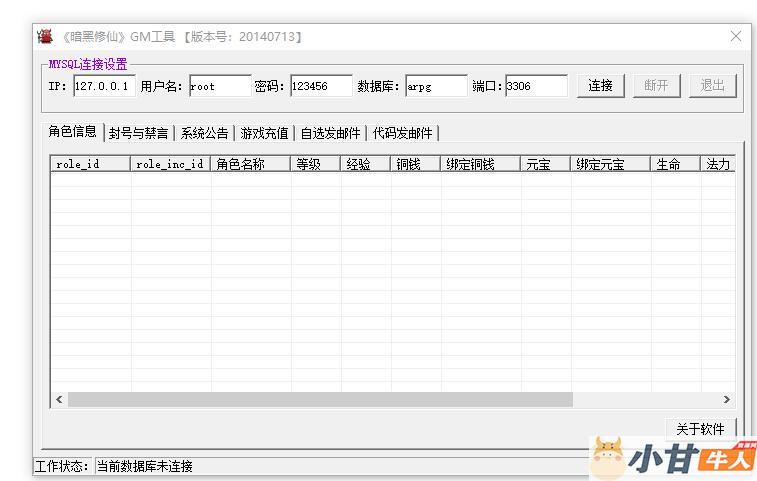Click the 端口 field showing 3306
This screenshot has width=757, height=481.
(x=535, y=86)
